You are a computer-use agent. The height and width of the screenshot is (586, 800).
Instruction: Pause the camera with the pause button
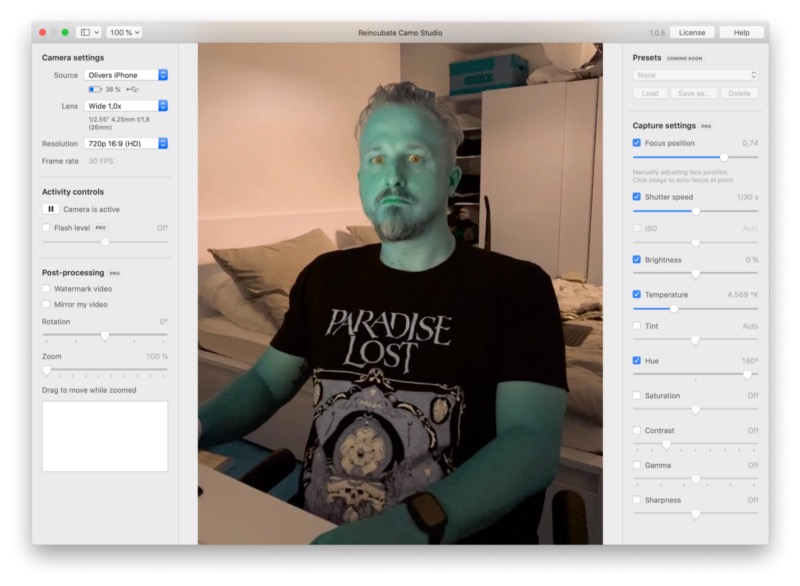tap(50, 210)
